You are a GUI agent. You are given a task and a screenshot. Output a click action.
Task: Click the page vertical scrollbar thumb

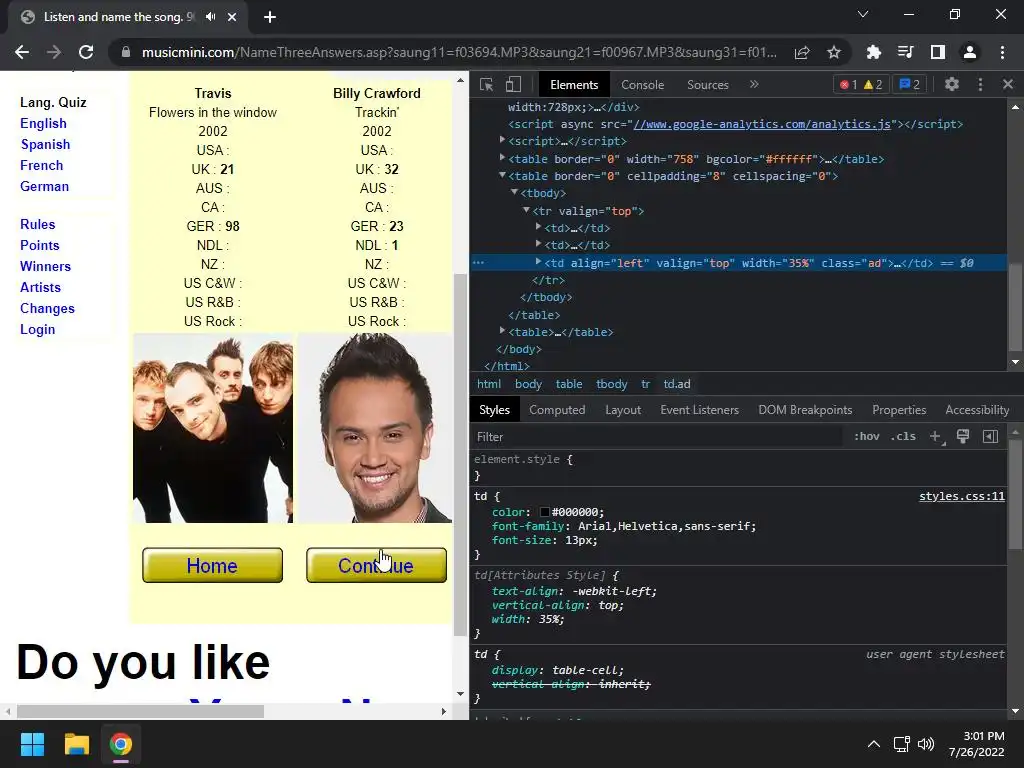click(x=460, y=455)
